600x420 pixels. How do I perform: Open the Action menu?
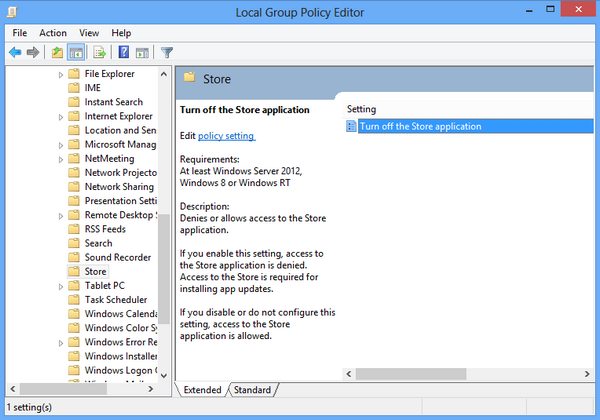pos(53,33)
